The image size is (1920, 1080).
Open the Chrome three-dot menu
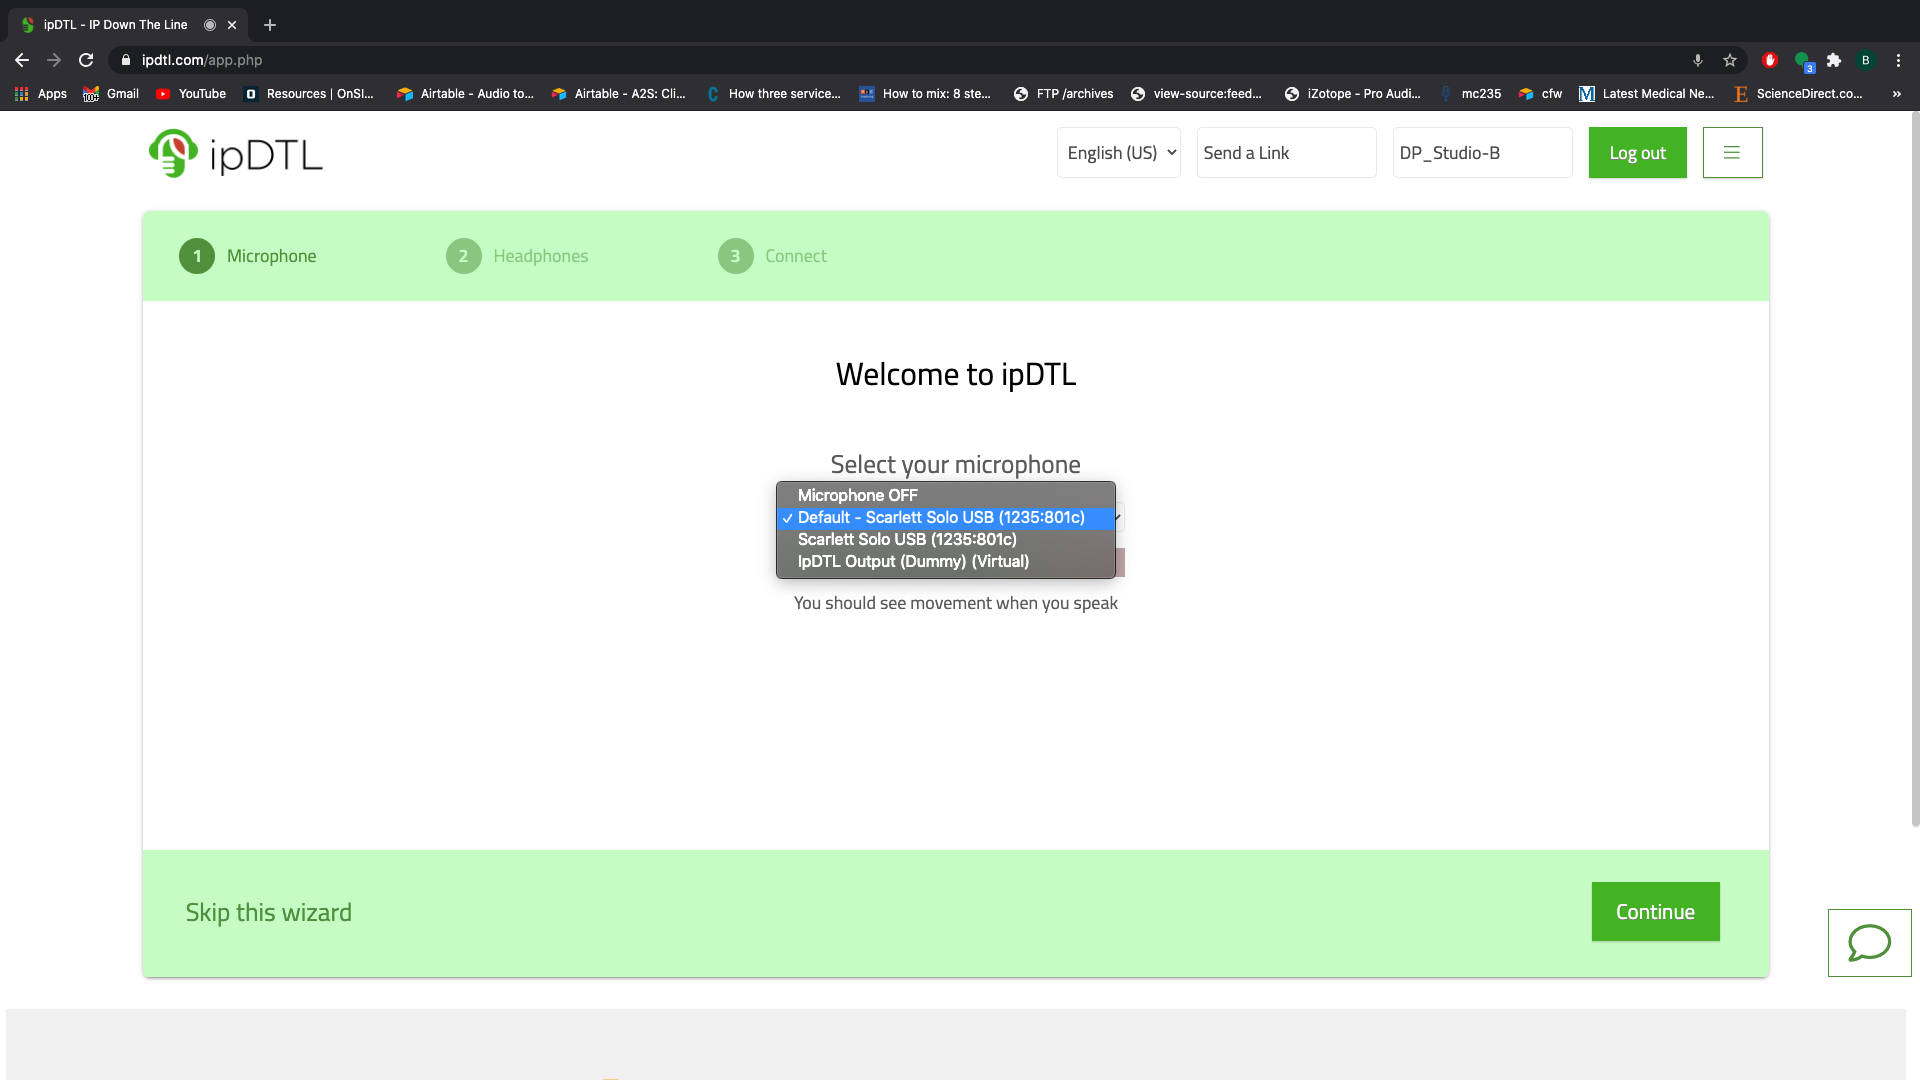click(x=1898, y=60)
